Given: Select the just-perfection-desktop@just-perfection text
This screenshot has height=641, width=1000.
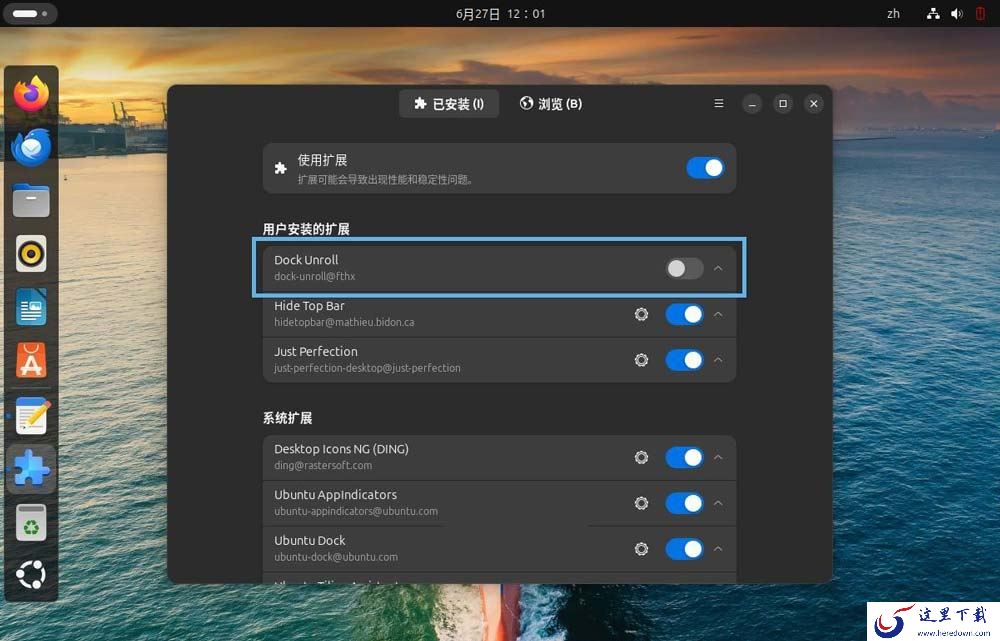Looking at the screenshot, I should [x=367, y=368].
